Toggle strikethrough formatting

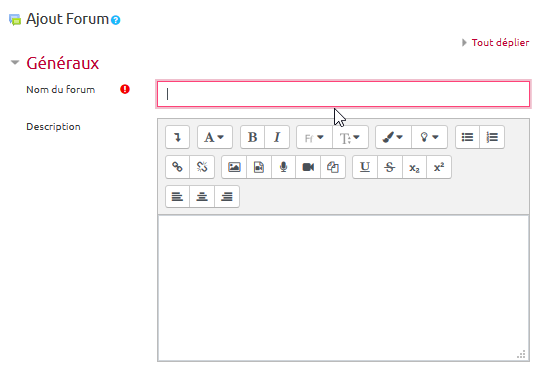coord(390,167)
